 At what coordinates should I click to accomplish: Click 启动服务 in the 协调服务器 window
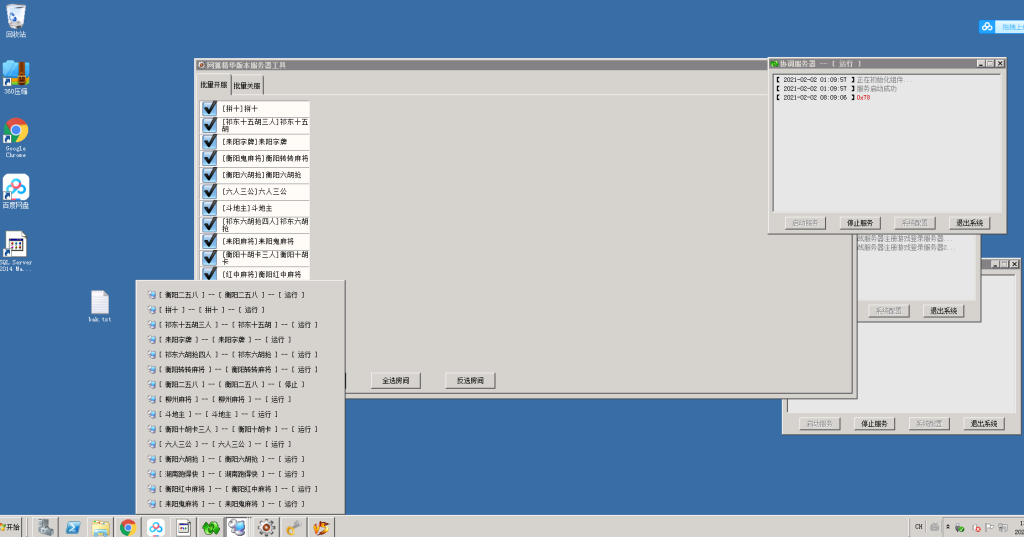pyautogui.click(x=805, y=223)
